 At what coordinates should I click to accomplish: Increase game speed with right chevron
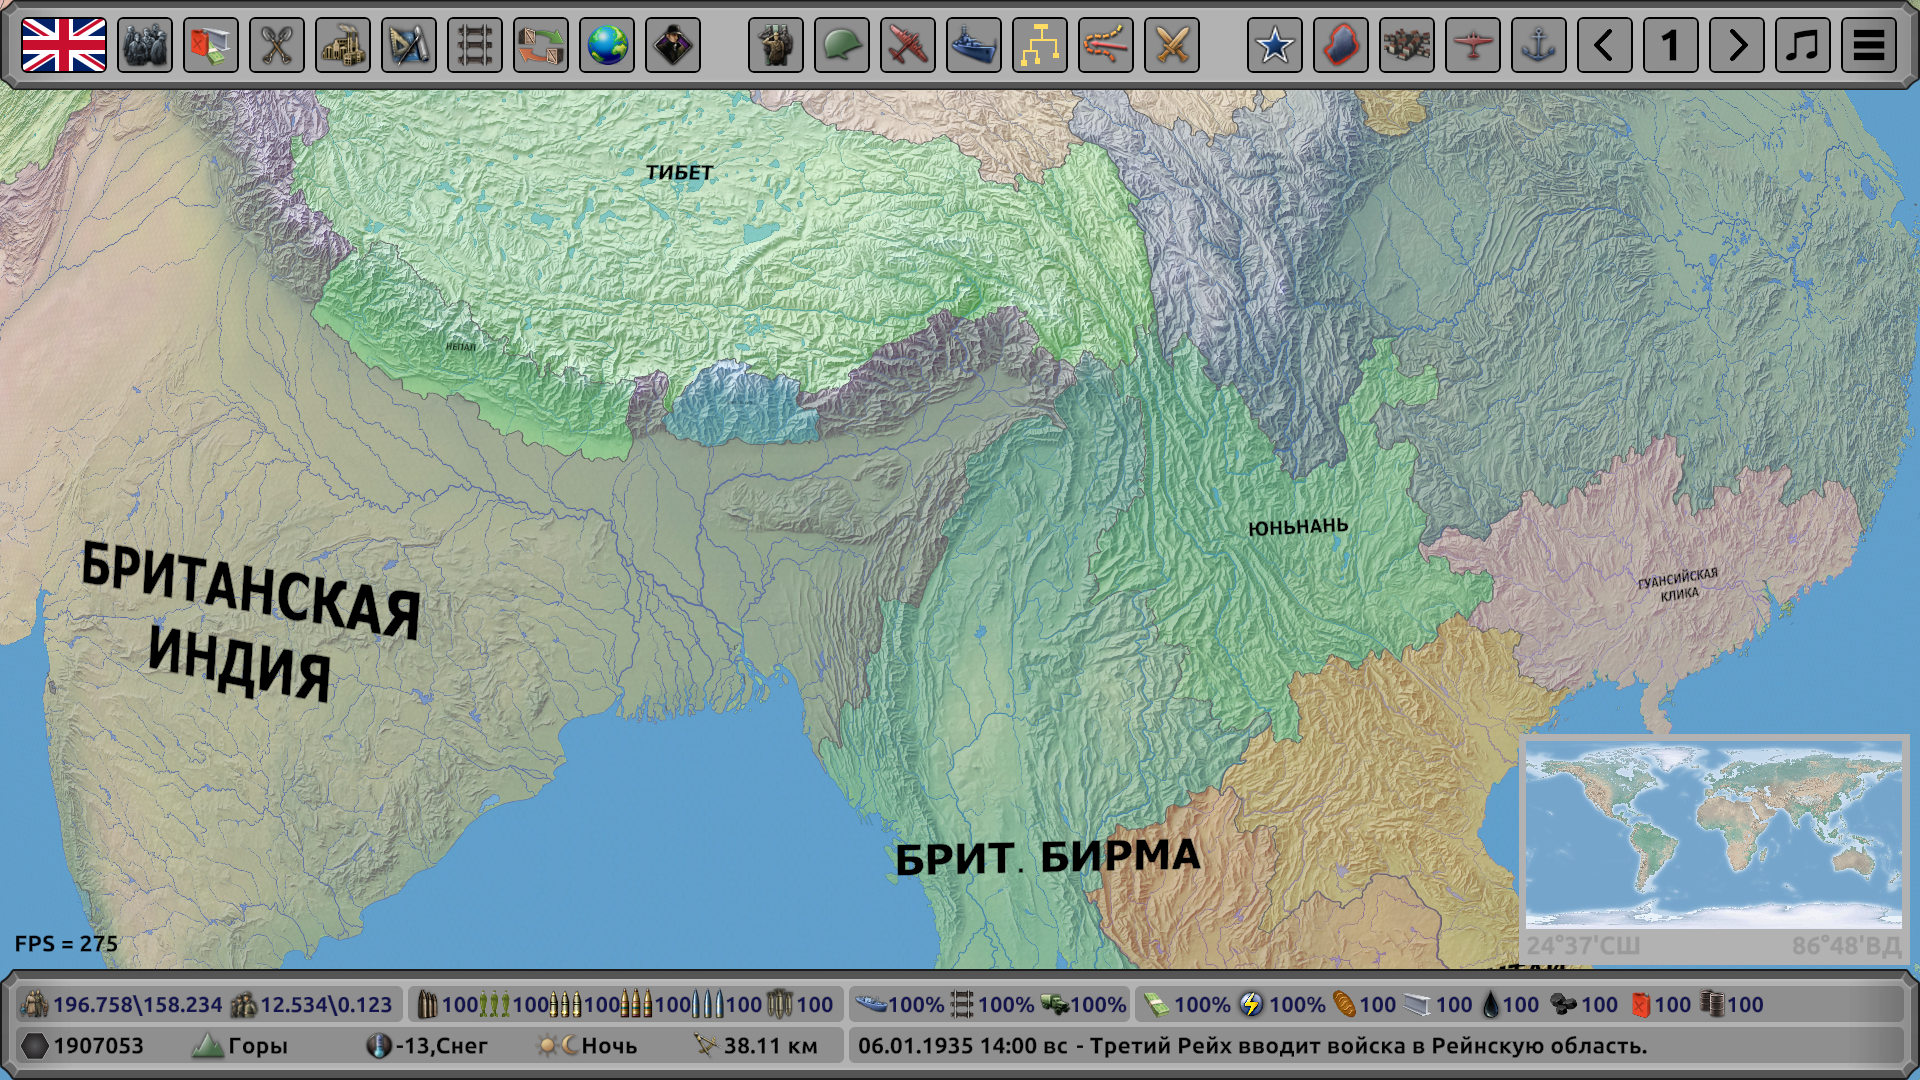1737,45
